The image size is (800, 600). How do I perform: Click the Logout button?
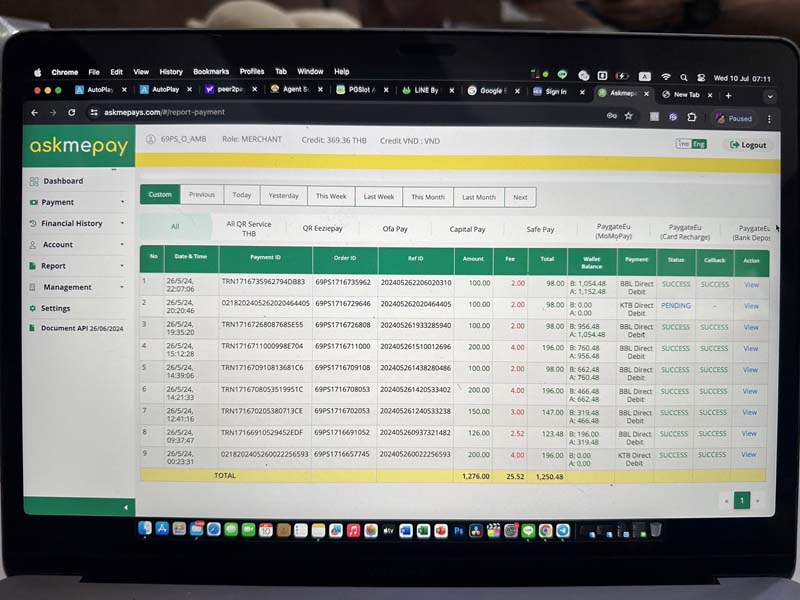click(x=748, y=145)
